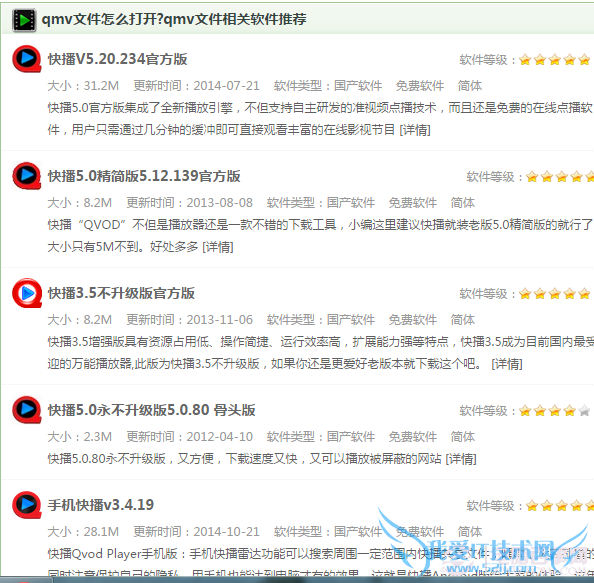Viewport: 594px width, 583px height.
Task: Click the 快播5.0永不升级版 app icon
Action: tap(27, 410)
